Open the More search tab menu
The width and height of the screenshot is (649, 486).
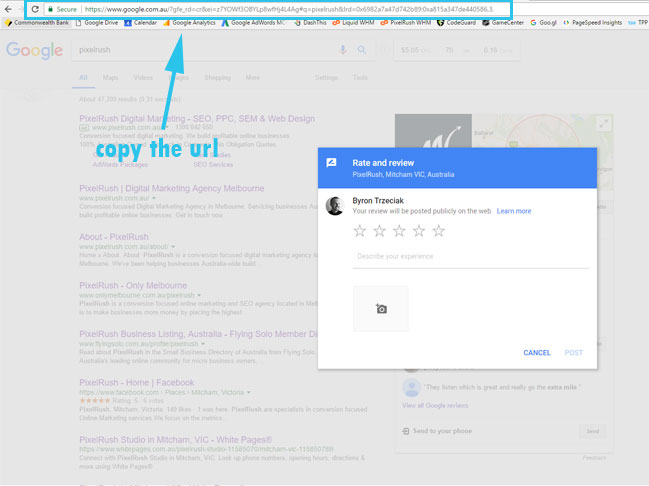pos(252,77)
